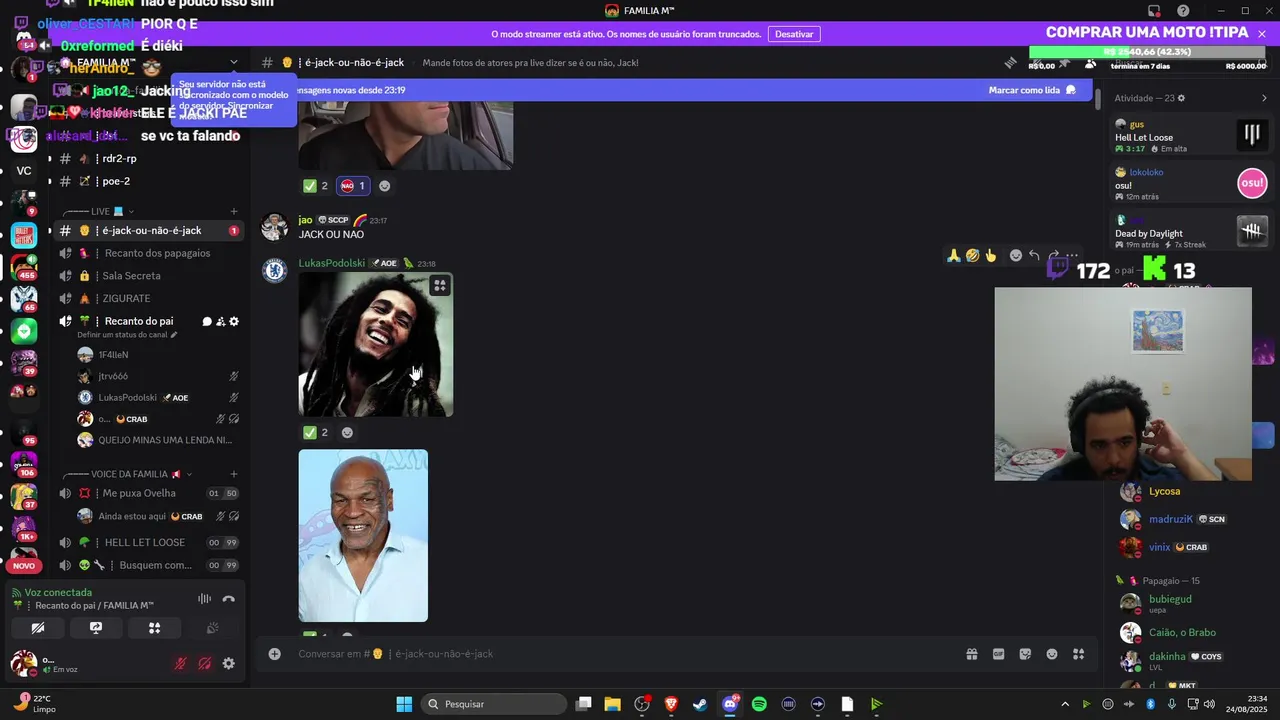
Task: Open soundboard in voice panel
Action: point(212,628)
